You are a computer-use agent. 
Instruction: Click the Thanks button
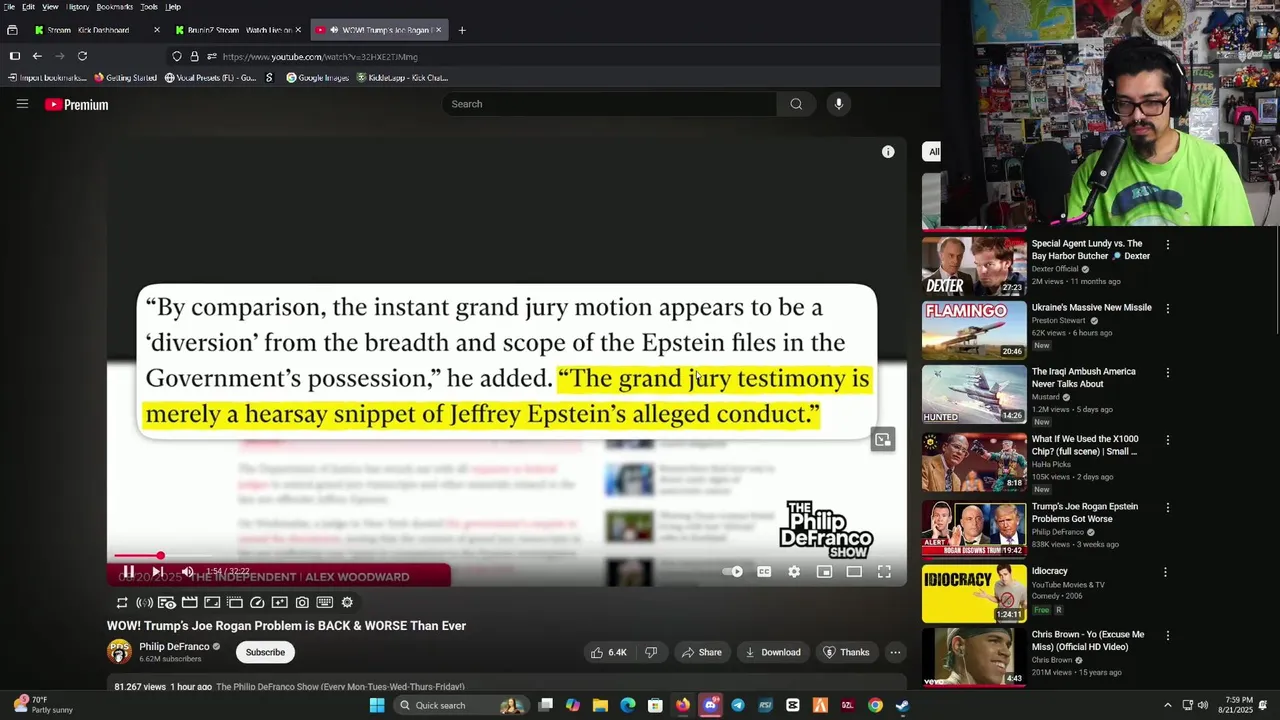click(846, 652)
